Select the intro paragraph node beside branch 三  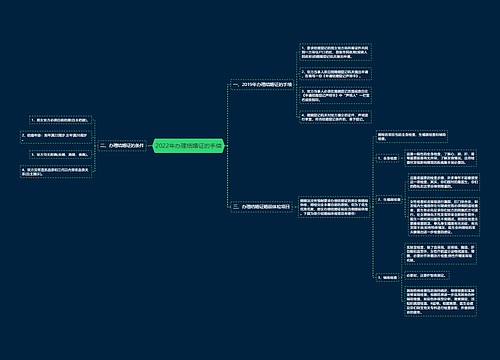334,207
